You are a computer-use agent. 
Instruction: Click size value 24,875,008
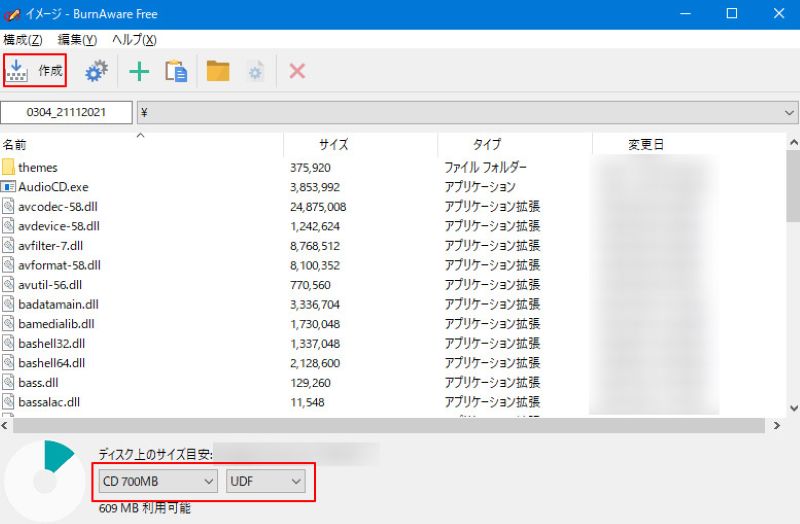318,207
